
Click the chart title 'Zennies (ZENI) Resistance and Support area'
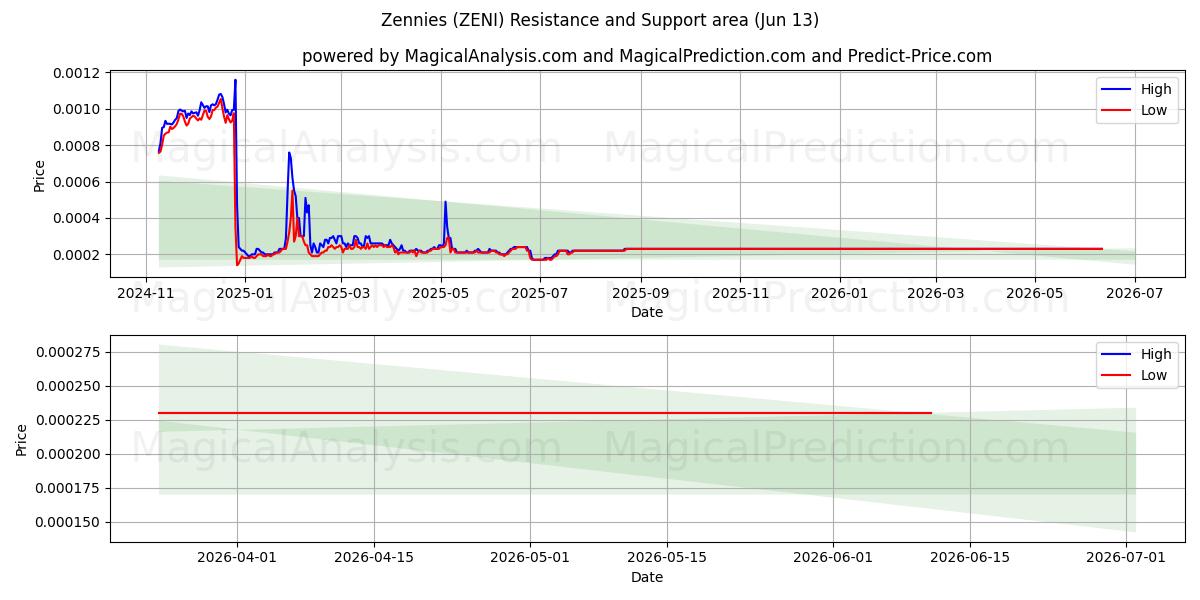pos(600,20)
